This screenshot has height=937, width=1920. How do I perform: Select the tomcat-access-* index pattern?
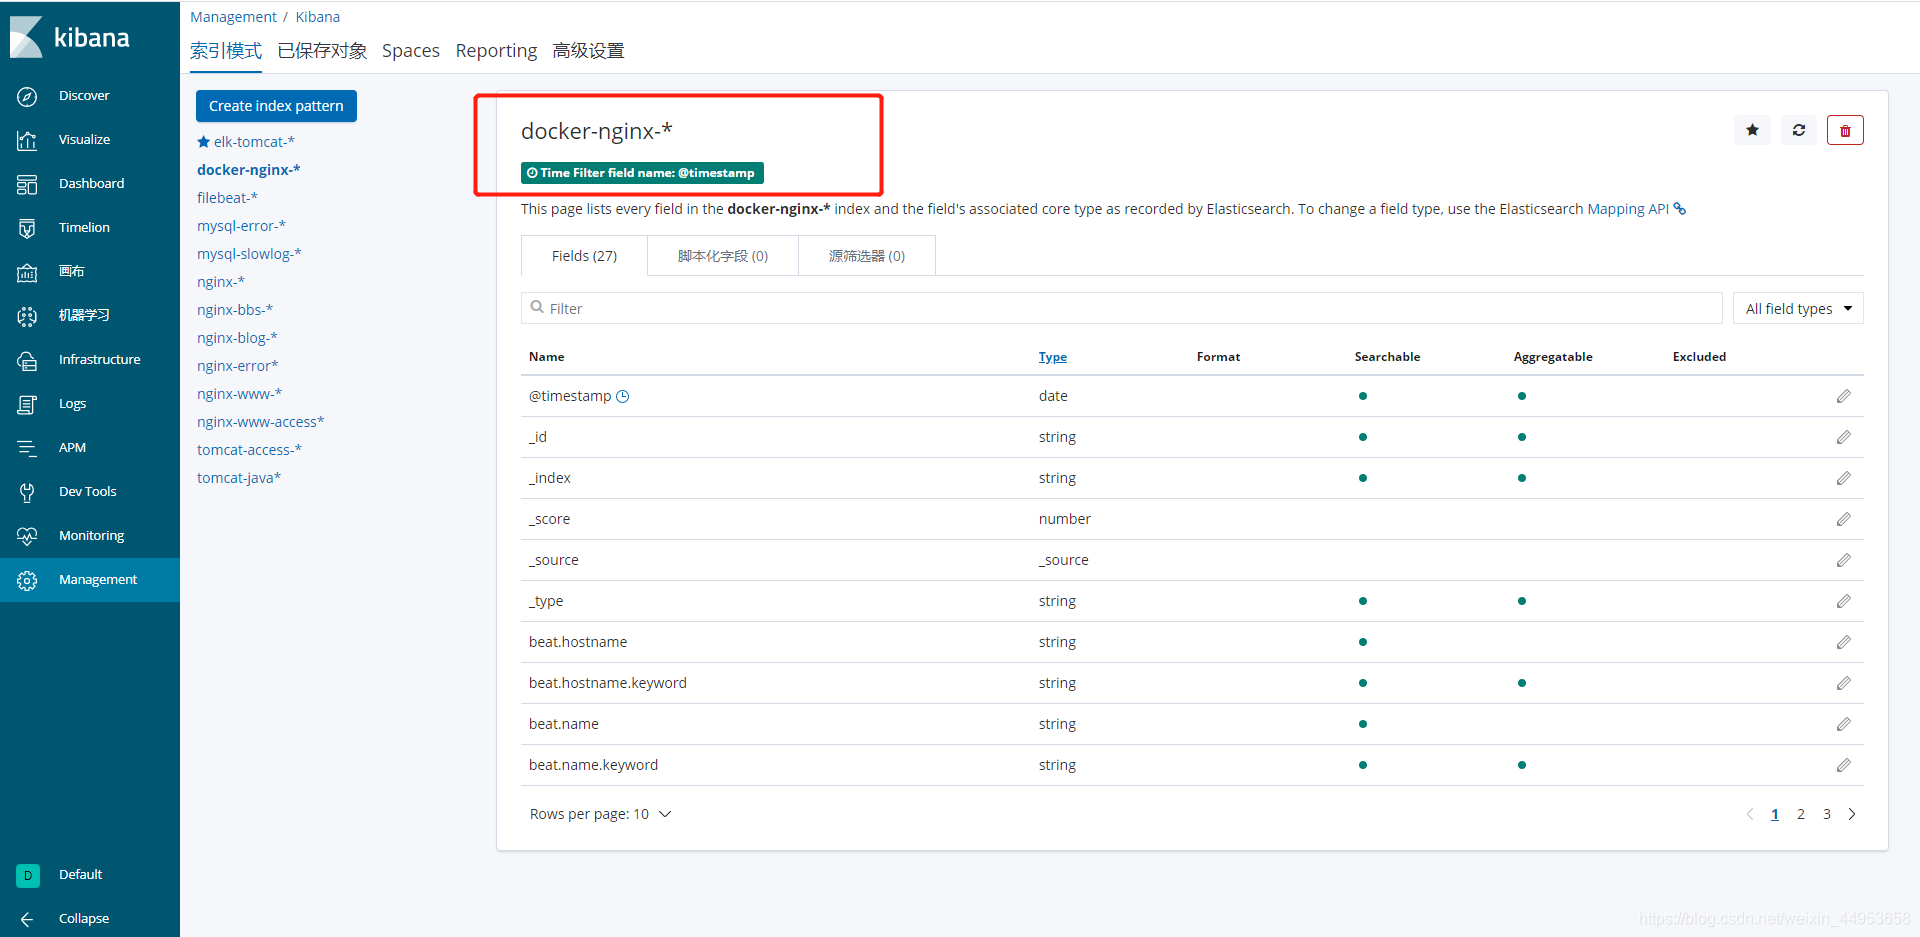click(249, 450)
